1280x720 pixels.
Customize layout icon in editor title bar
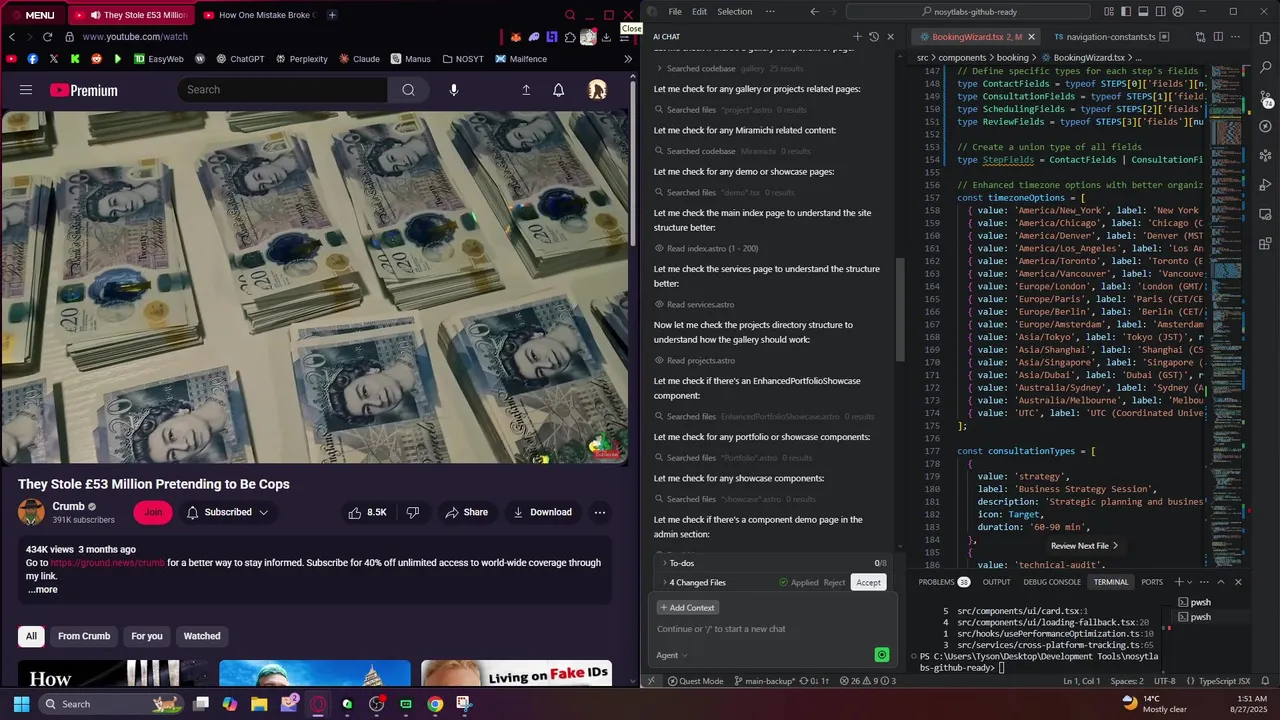[1110, 12]
